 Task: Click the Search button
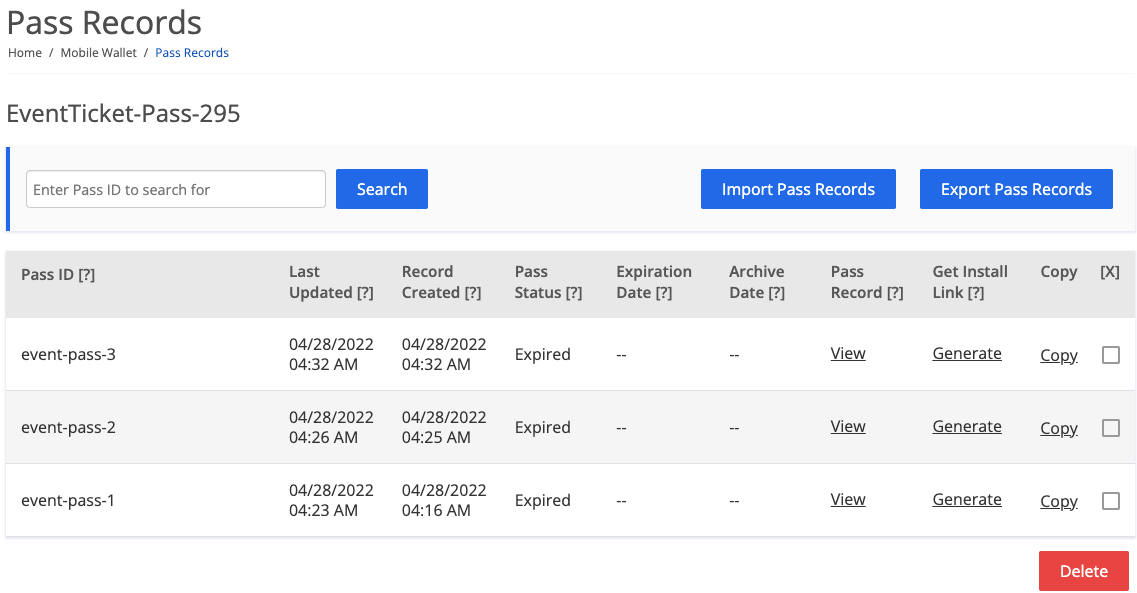pos(381,189)
